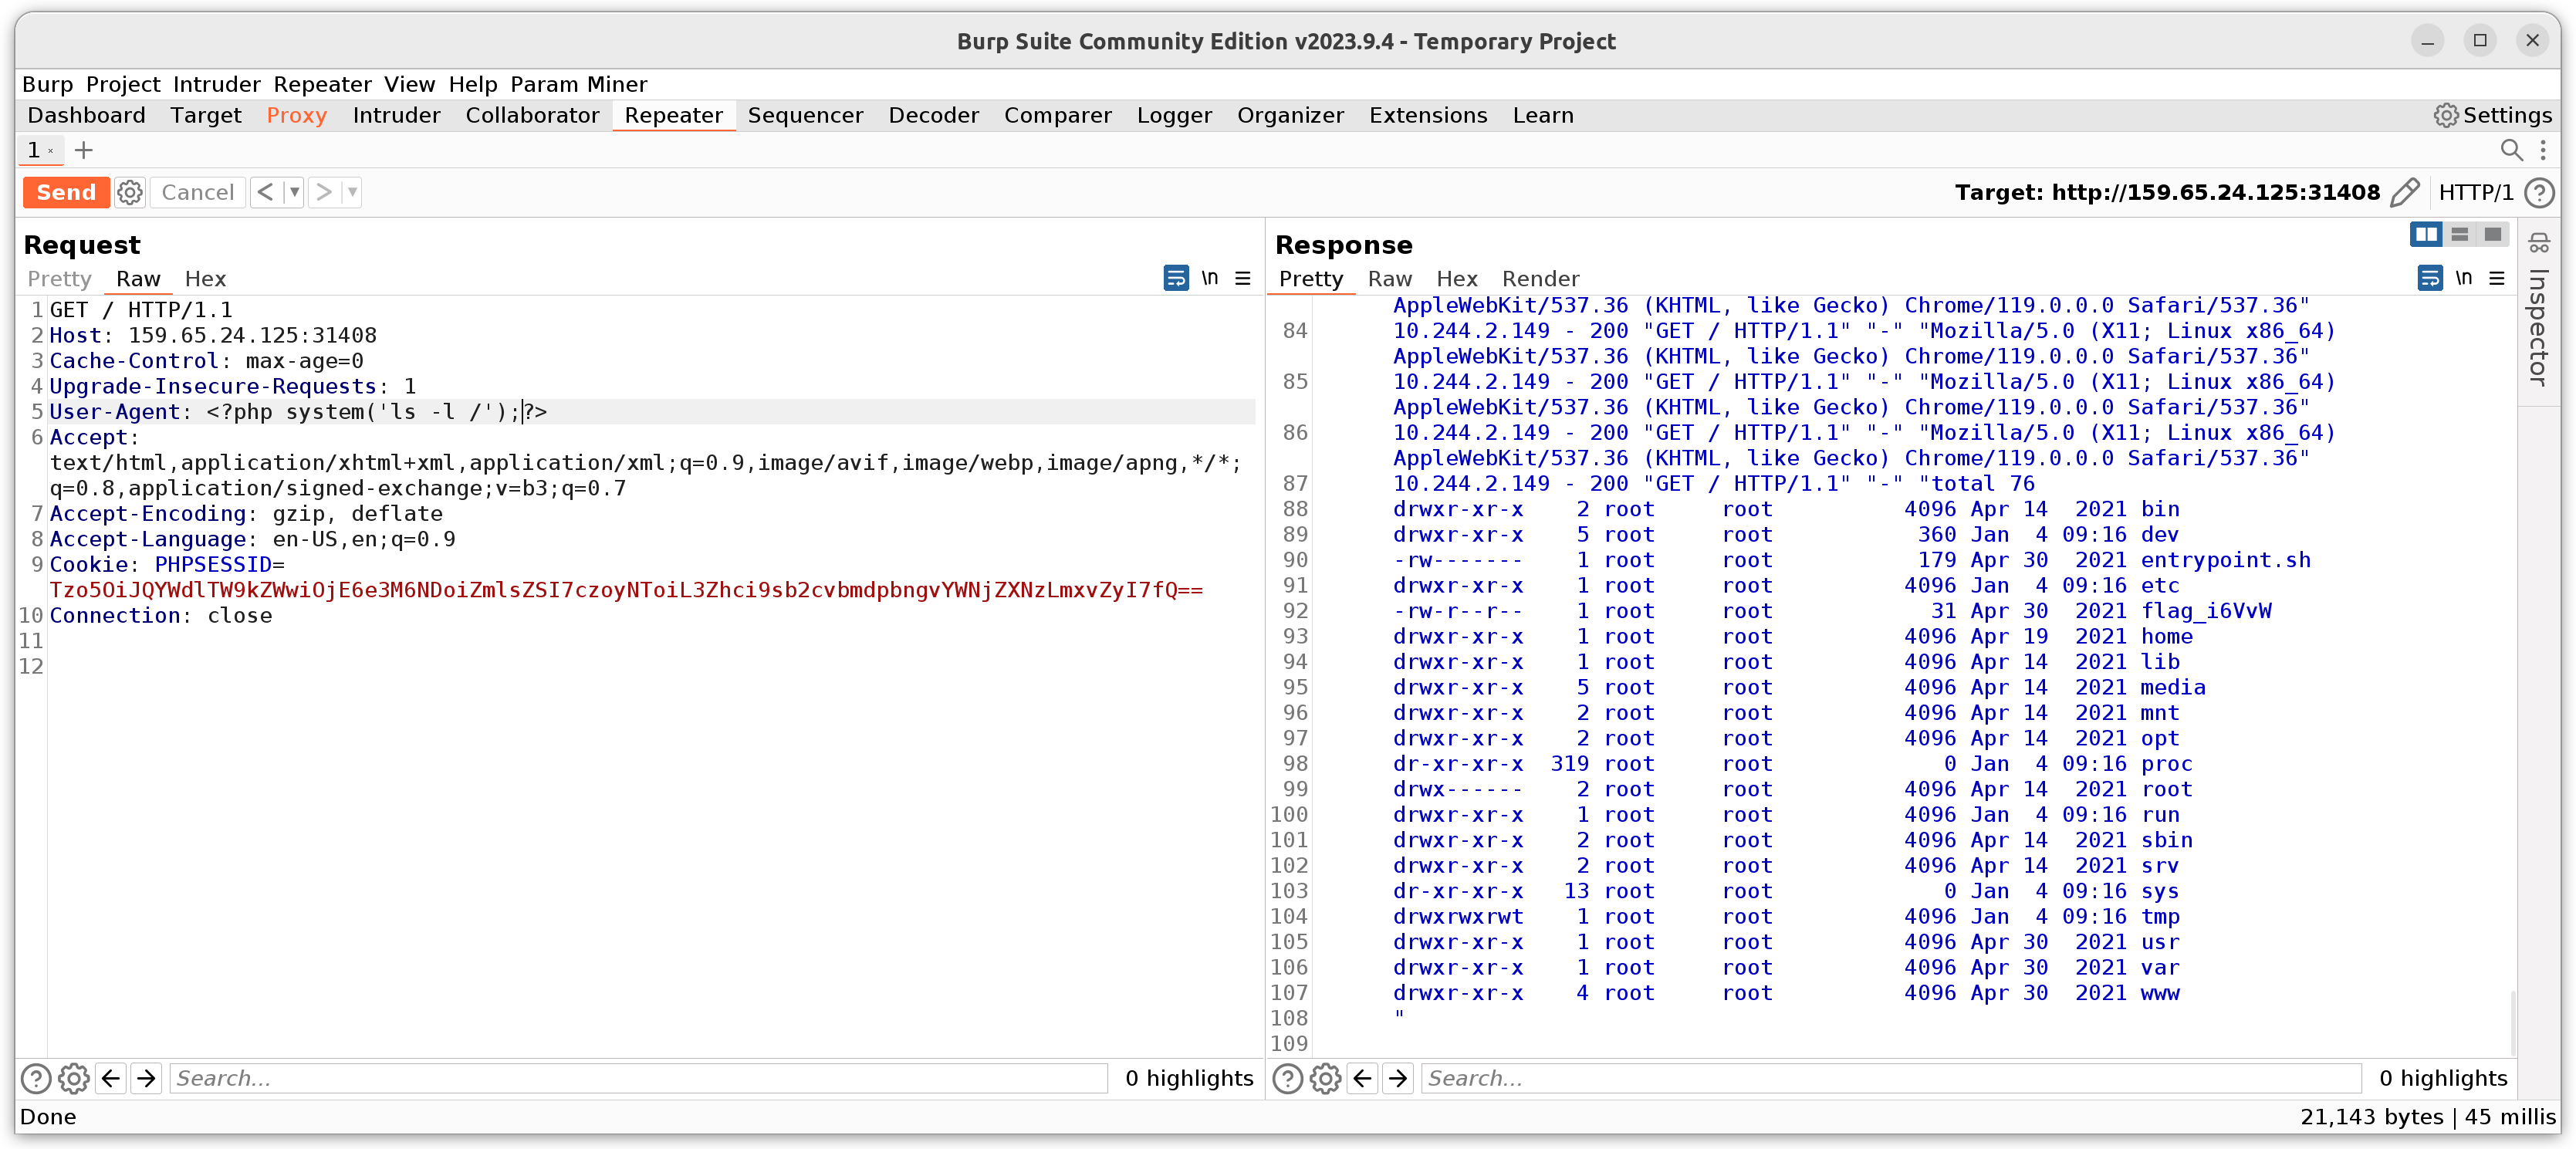Open the Proxy tool tab
This screenshot has height=1149, width=2576.
point(297,115)
